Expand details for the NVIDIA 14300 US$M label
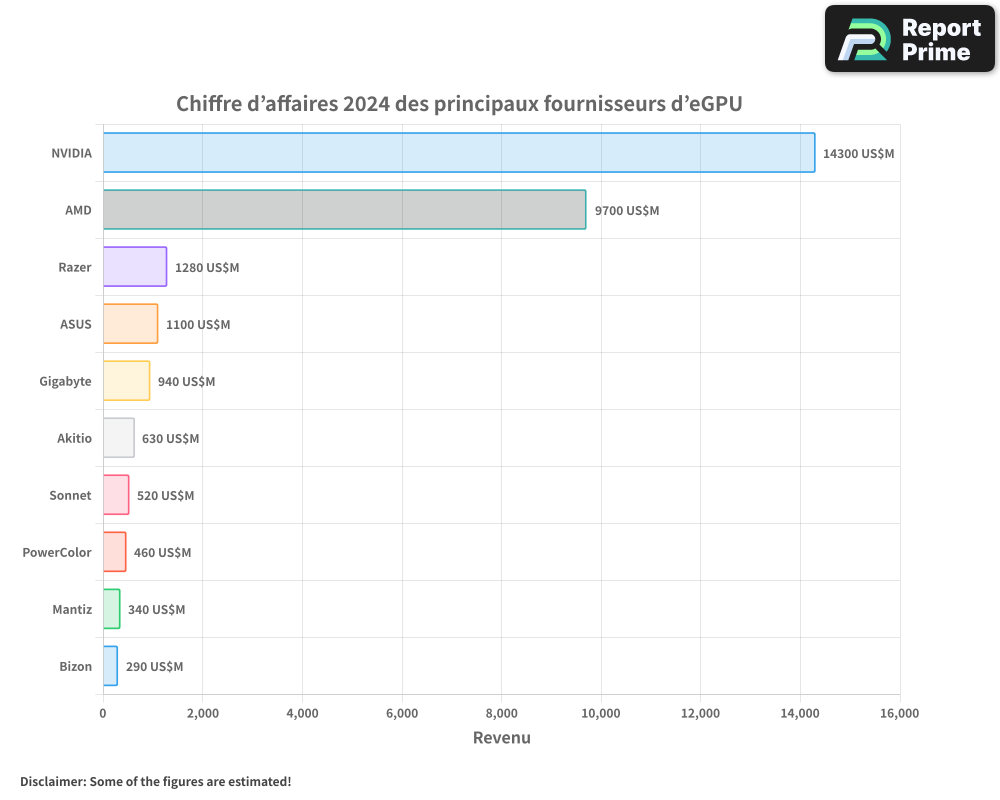Image resolution: width=1000 pixels, height=800 pixels. pos(857,153)
